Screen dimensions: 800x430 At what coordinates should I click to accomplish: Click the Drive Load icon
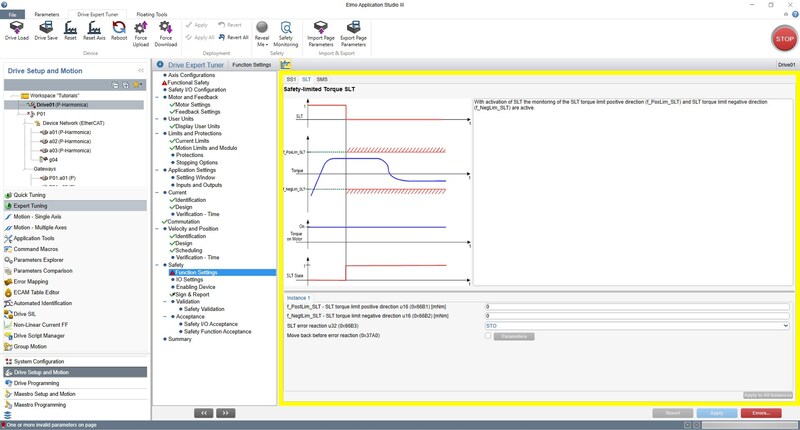17,29
